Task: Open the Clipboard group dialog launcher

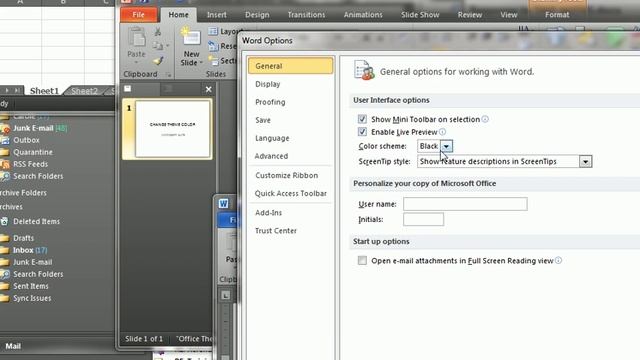Action: point(169,75)
